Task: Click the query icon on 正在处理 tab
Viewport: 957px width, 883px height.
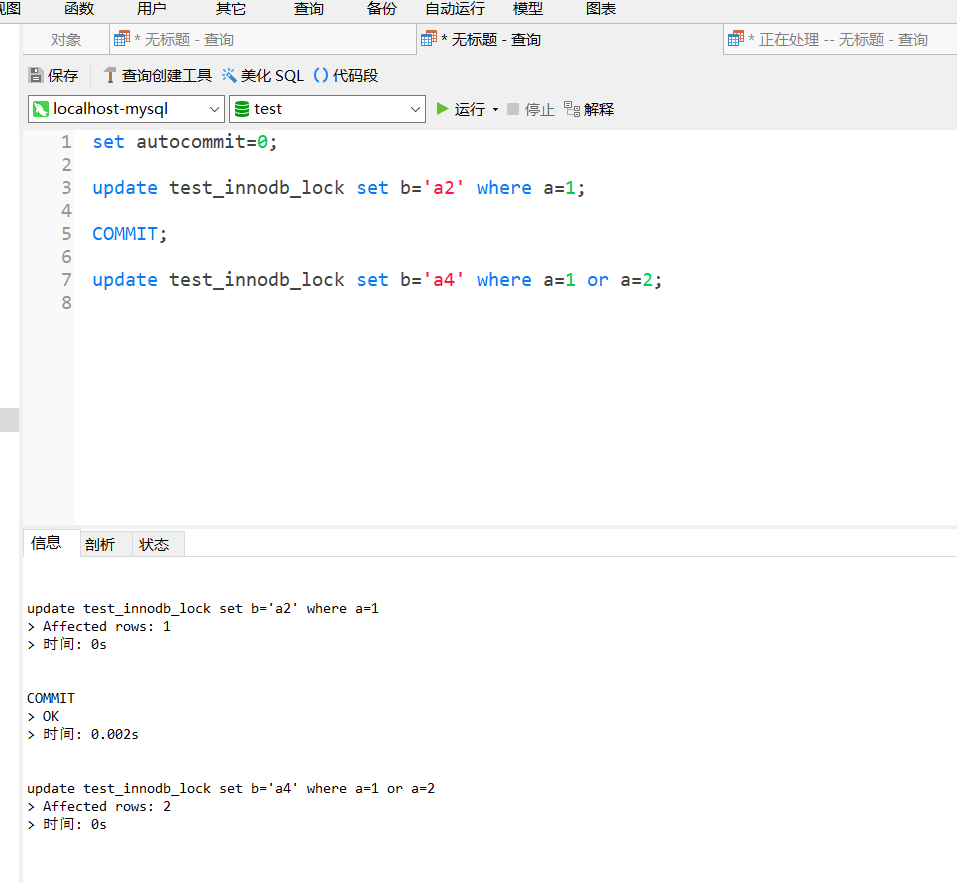Action: [x=736, y=38]
